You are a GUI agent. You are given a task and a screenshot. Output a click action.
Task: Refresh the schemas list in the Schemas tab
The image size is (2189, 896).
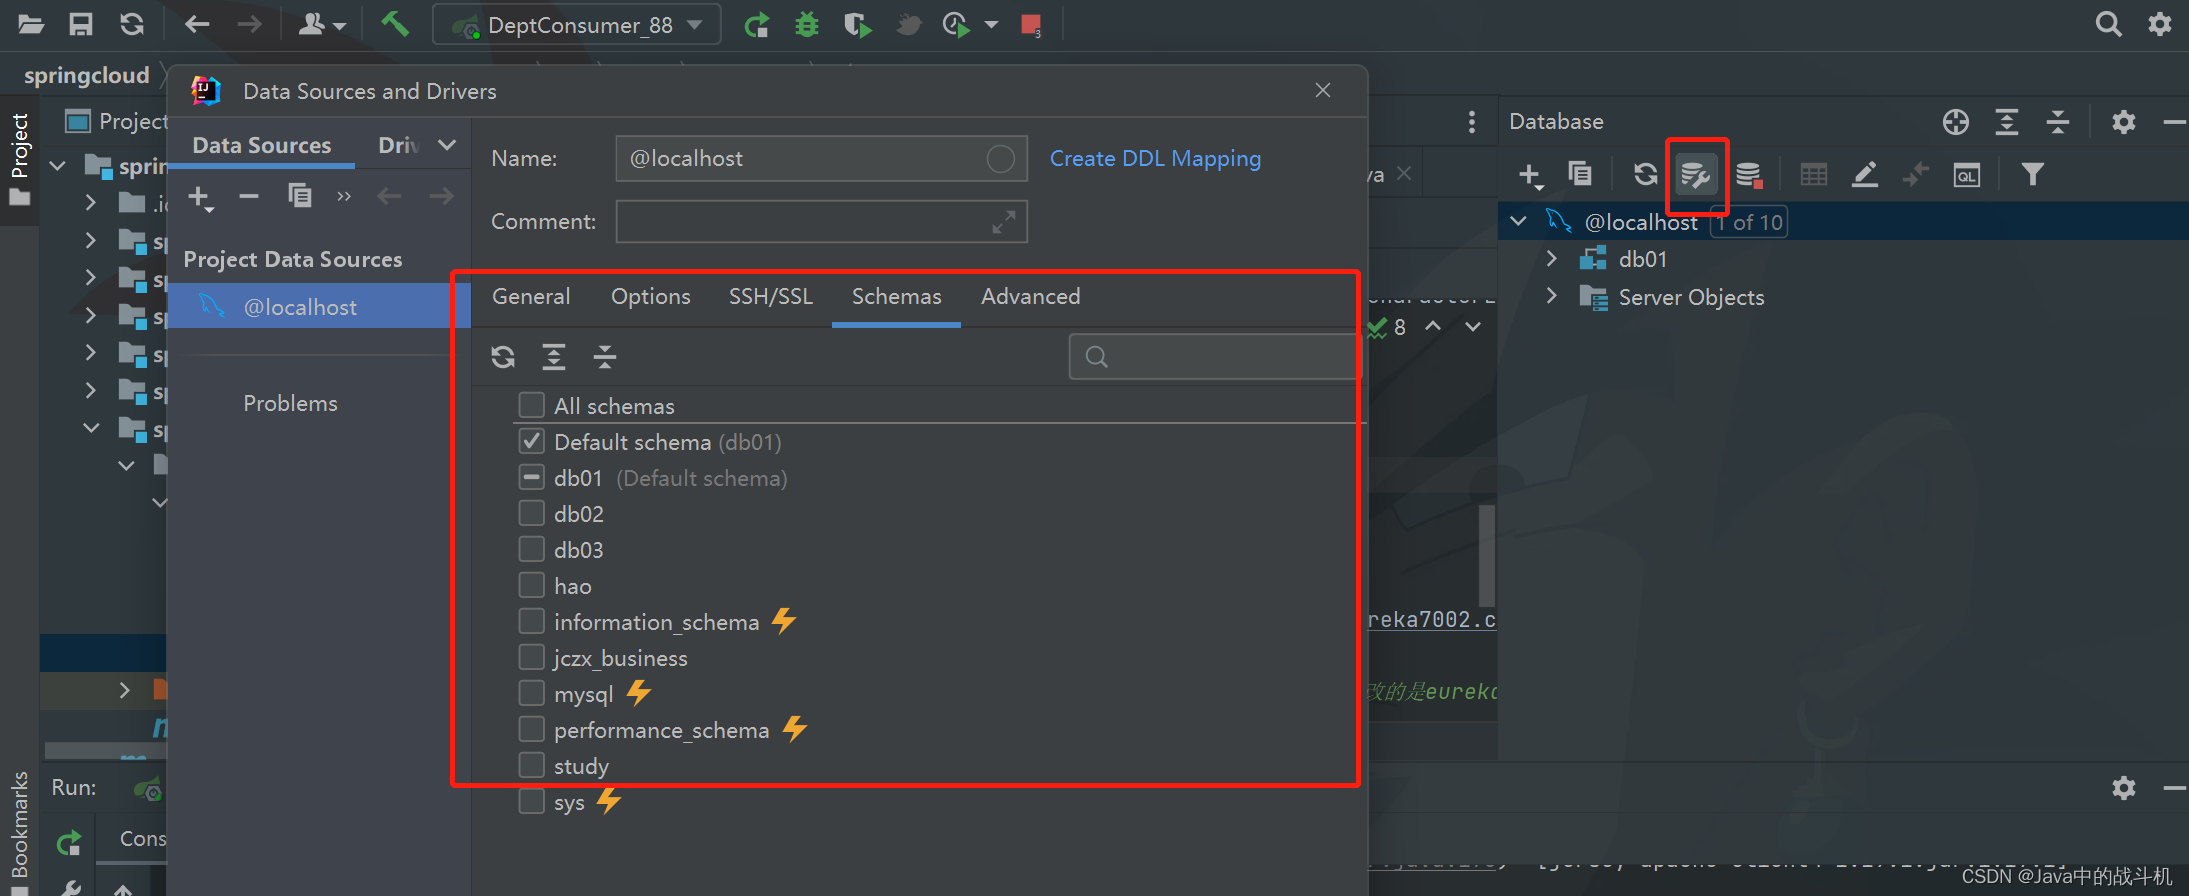503,357
